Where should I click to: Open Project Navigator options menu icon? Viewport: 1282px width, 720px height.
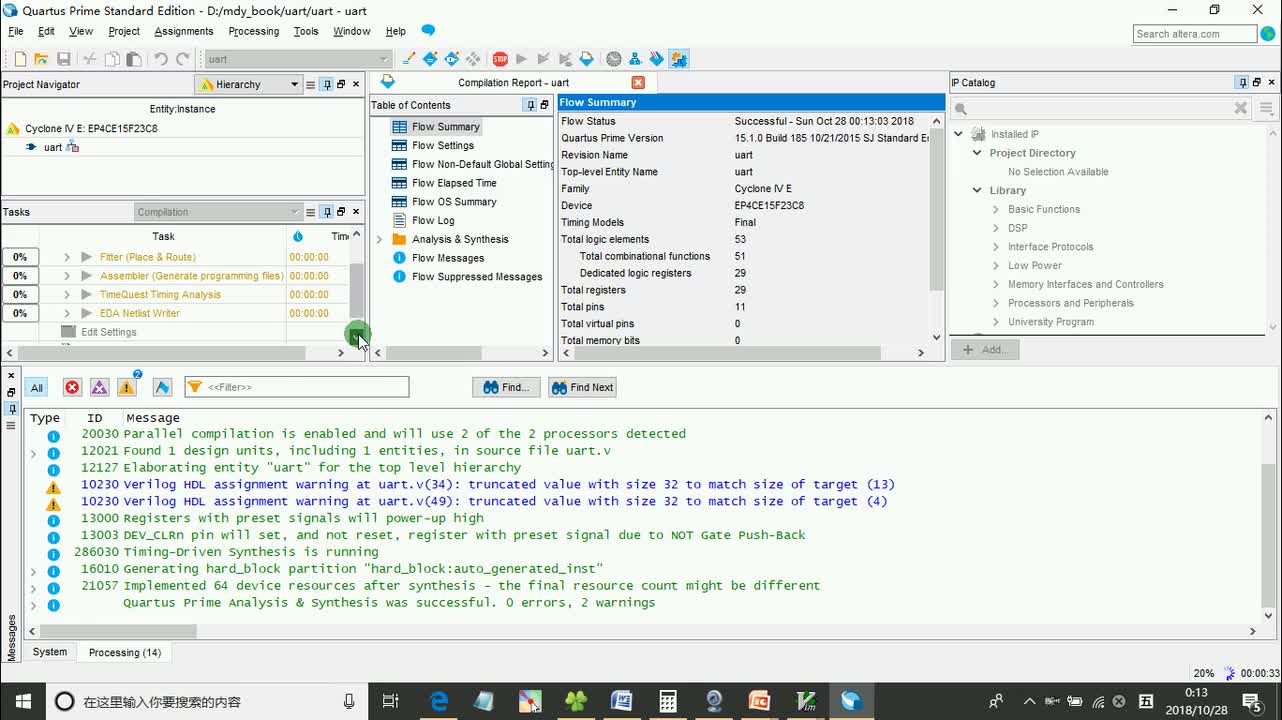(310, 85)
